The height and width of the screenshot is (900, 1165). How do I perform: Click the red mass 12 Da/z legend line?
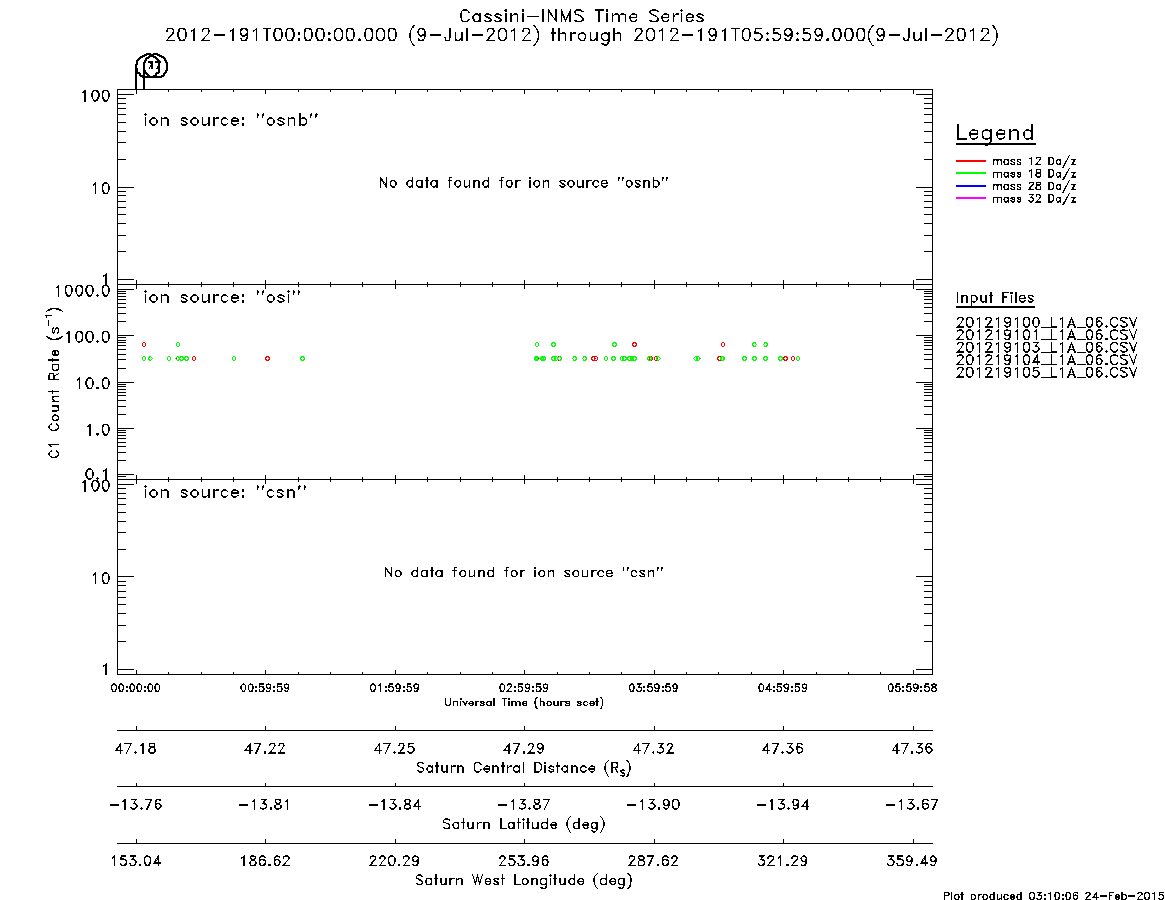tap(970, 161)
